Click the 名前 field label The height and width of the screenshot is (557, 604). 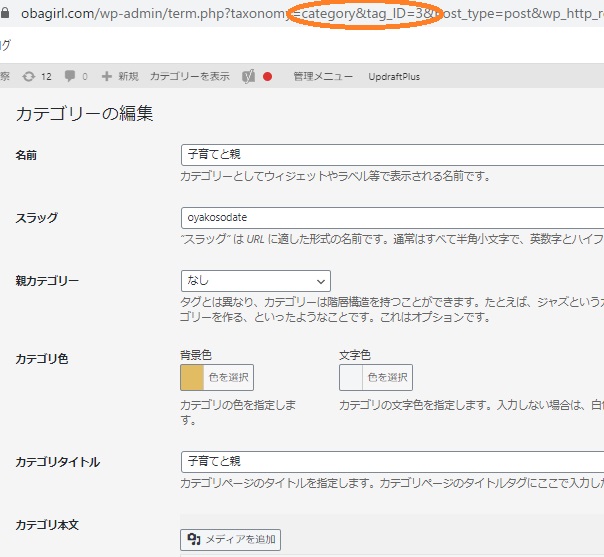point(26,155)
